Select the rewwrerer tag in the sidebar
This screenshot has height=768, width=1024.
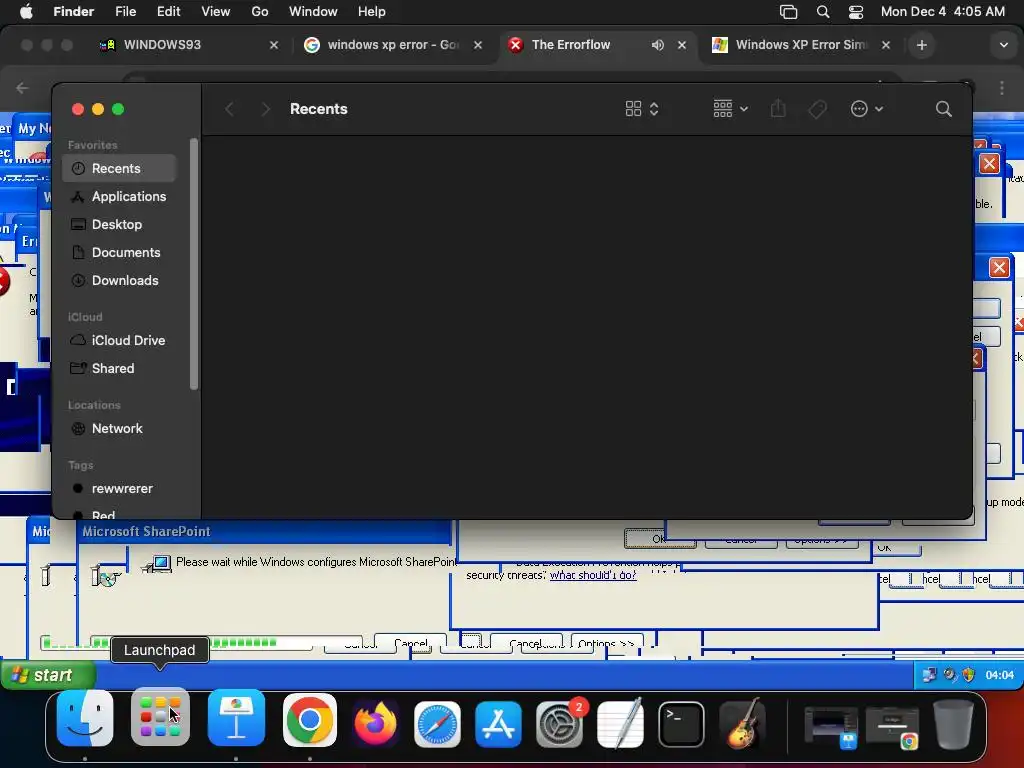120,489
